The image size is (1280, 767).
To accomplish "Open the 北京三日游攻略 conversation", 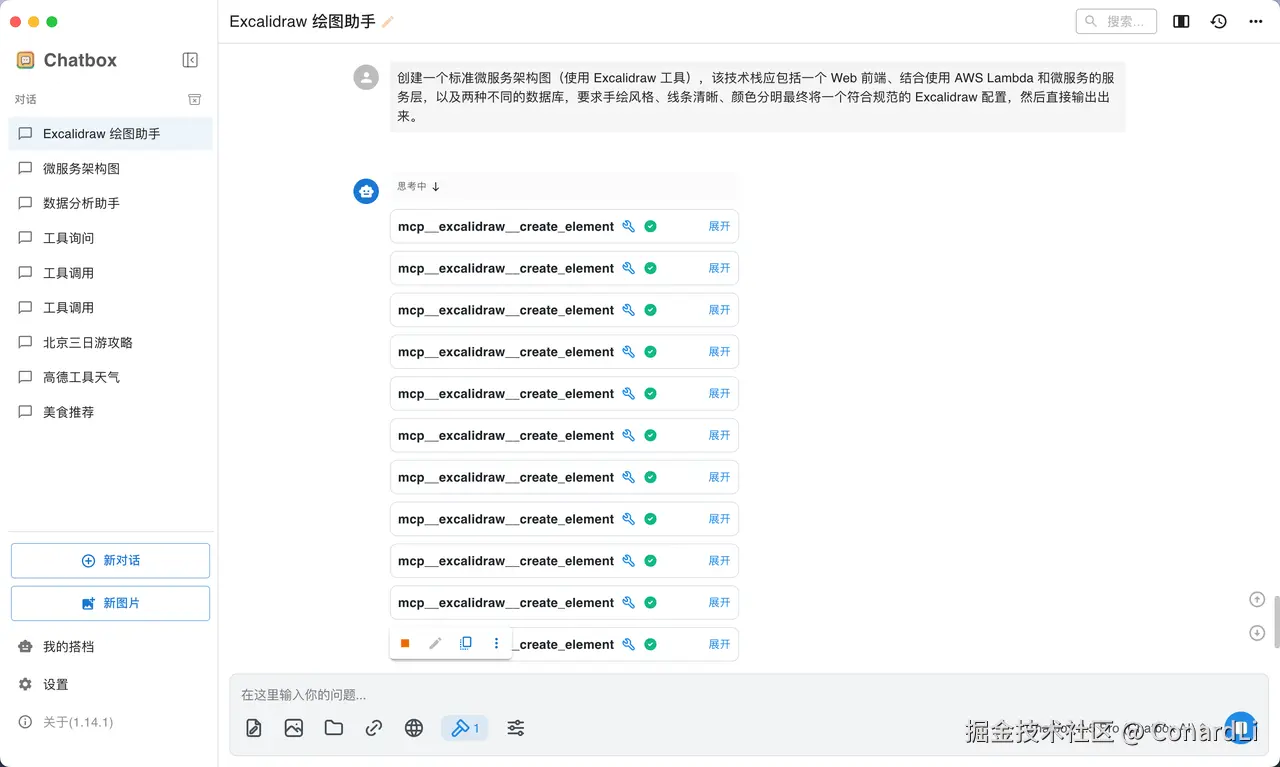I will (x=110, y=342).
